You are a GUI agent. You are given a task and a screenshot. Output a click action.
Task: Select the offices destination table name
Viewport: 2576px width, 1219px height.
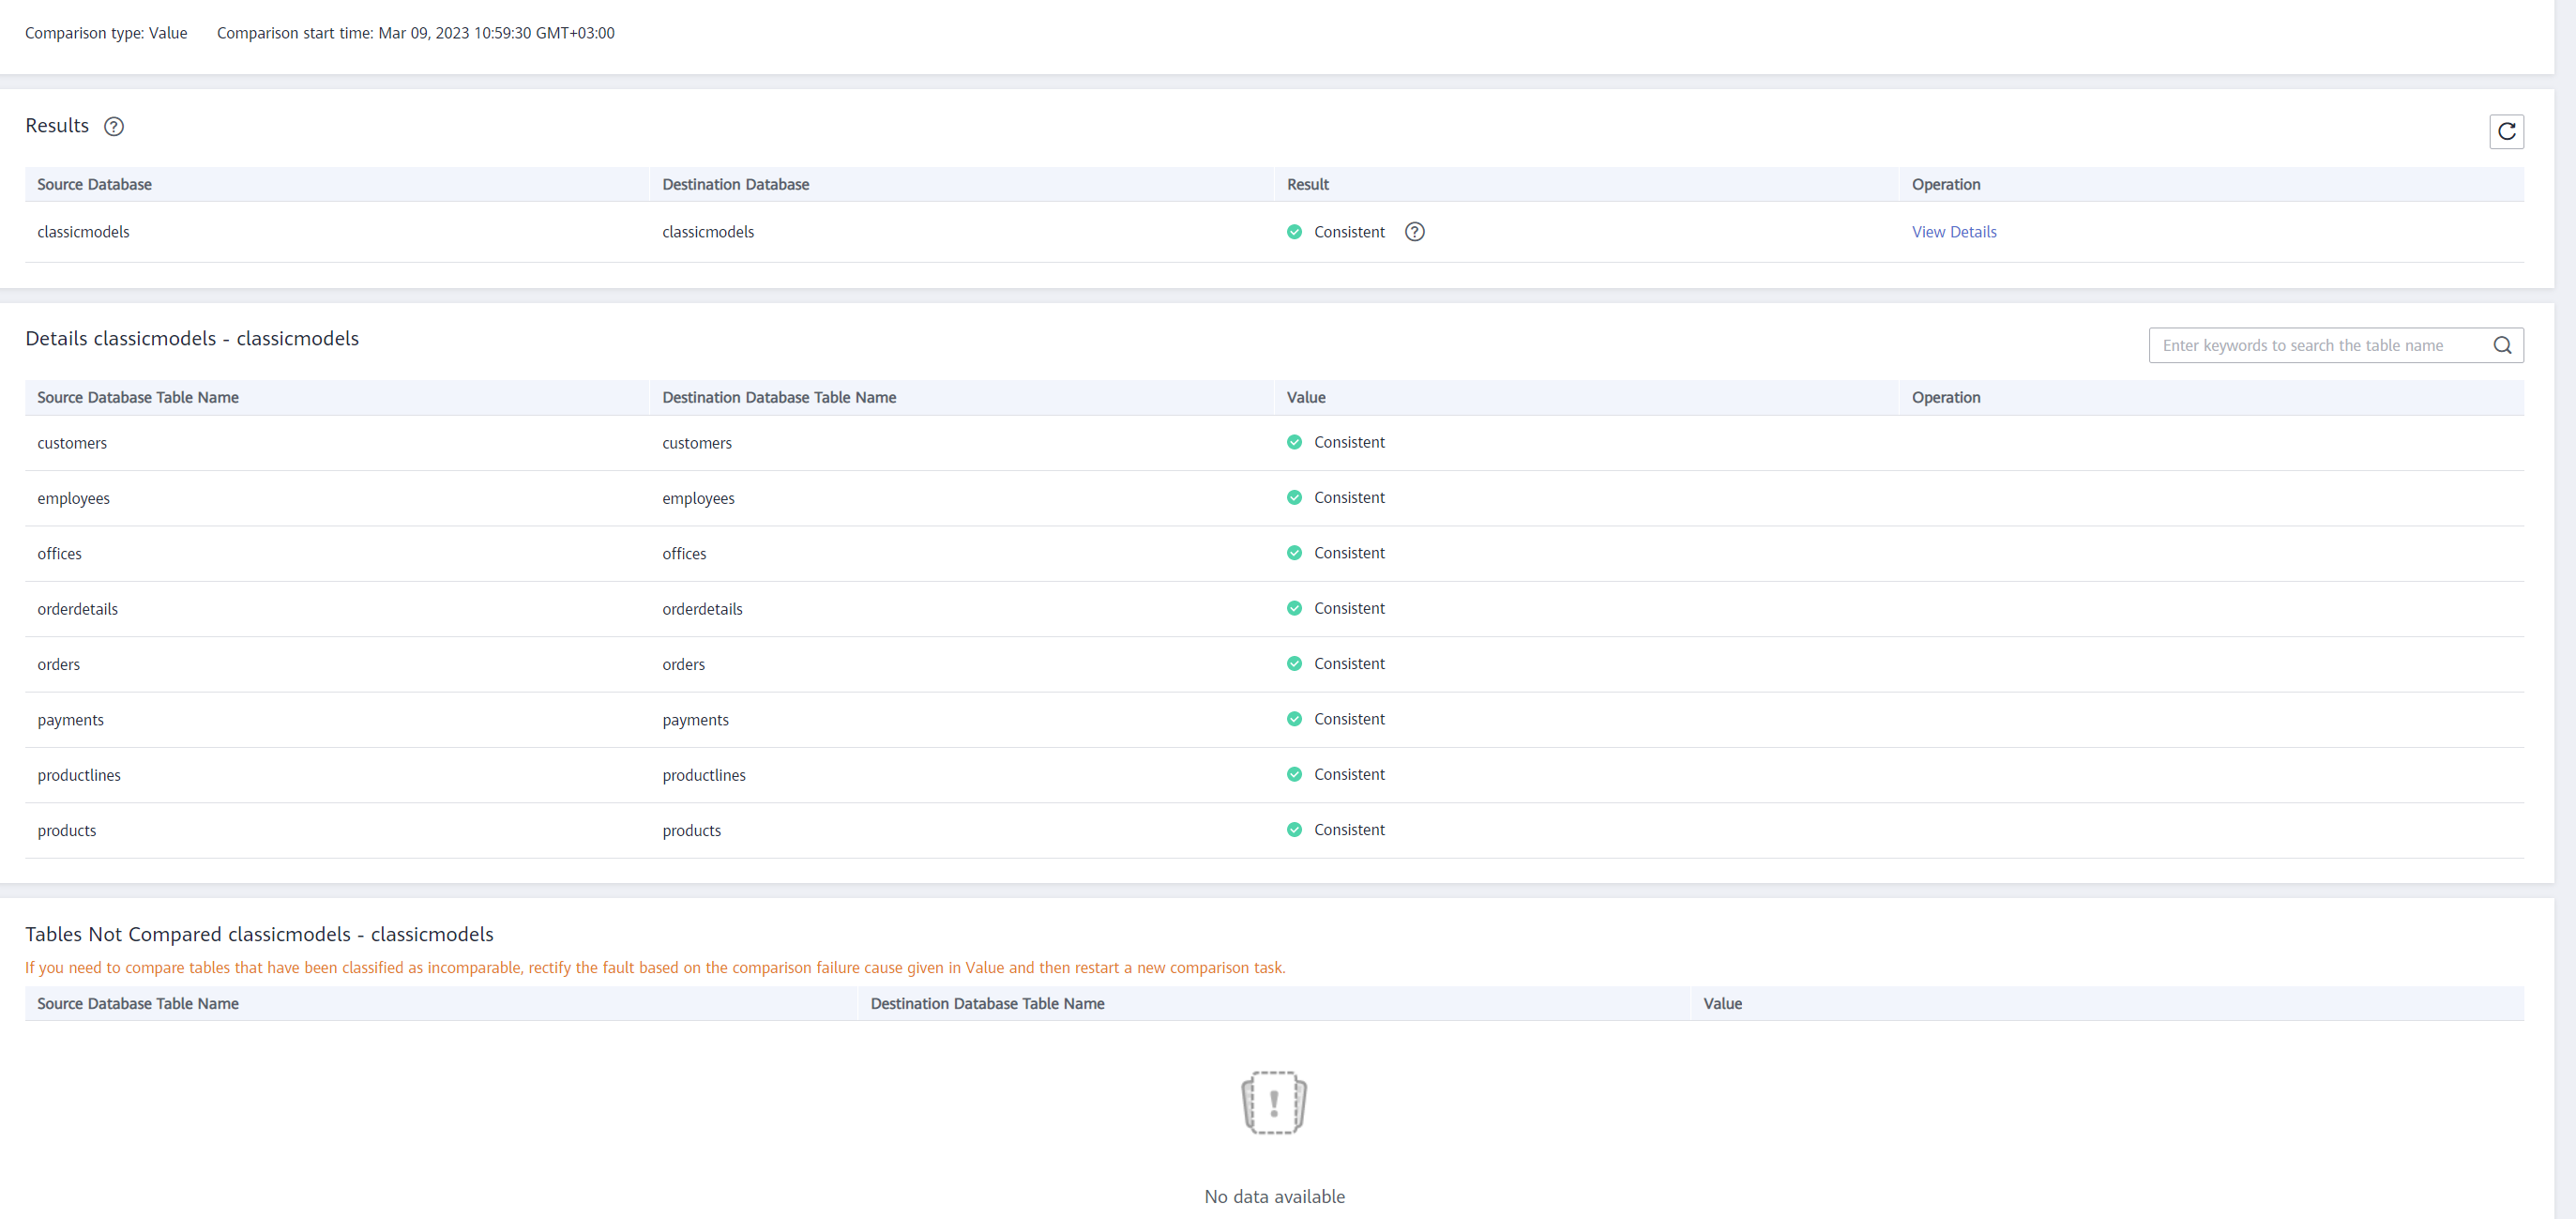pyautogui.click(x=684, y=553)
